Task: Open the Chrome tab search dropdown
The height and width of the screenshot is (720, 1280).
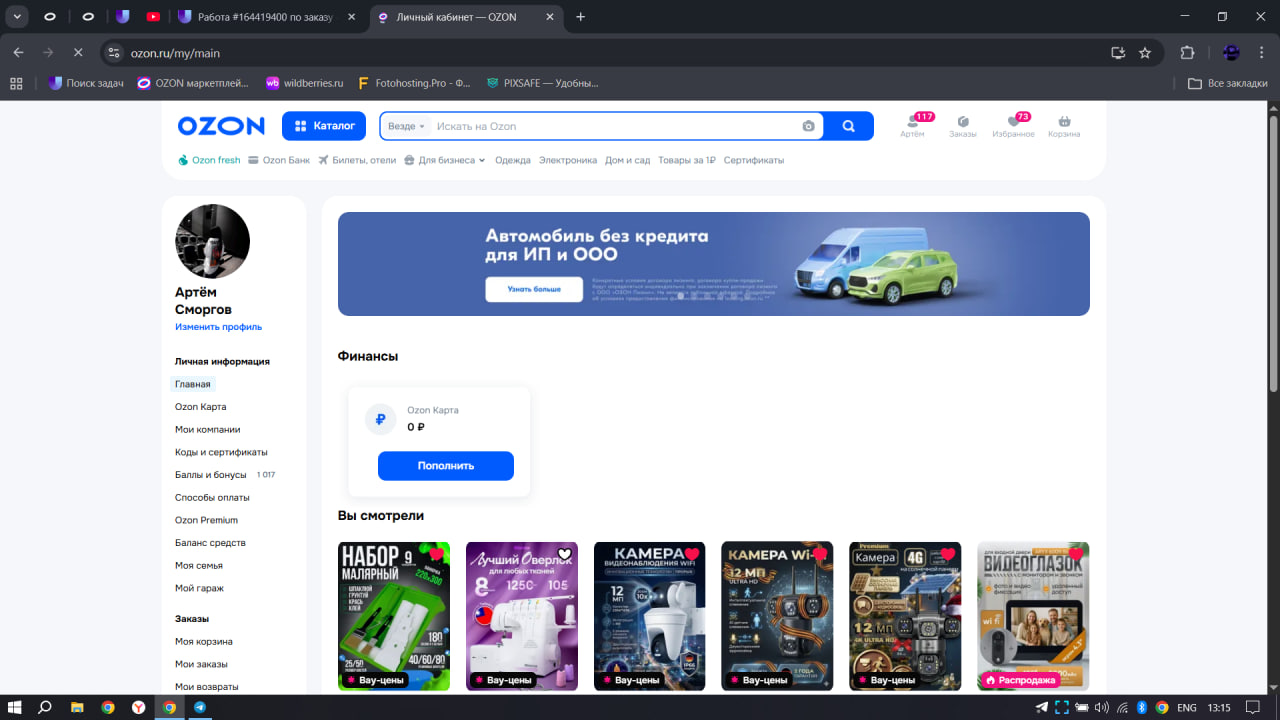Action: pyautogui.click(x=18, y=17)
